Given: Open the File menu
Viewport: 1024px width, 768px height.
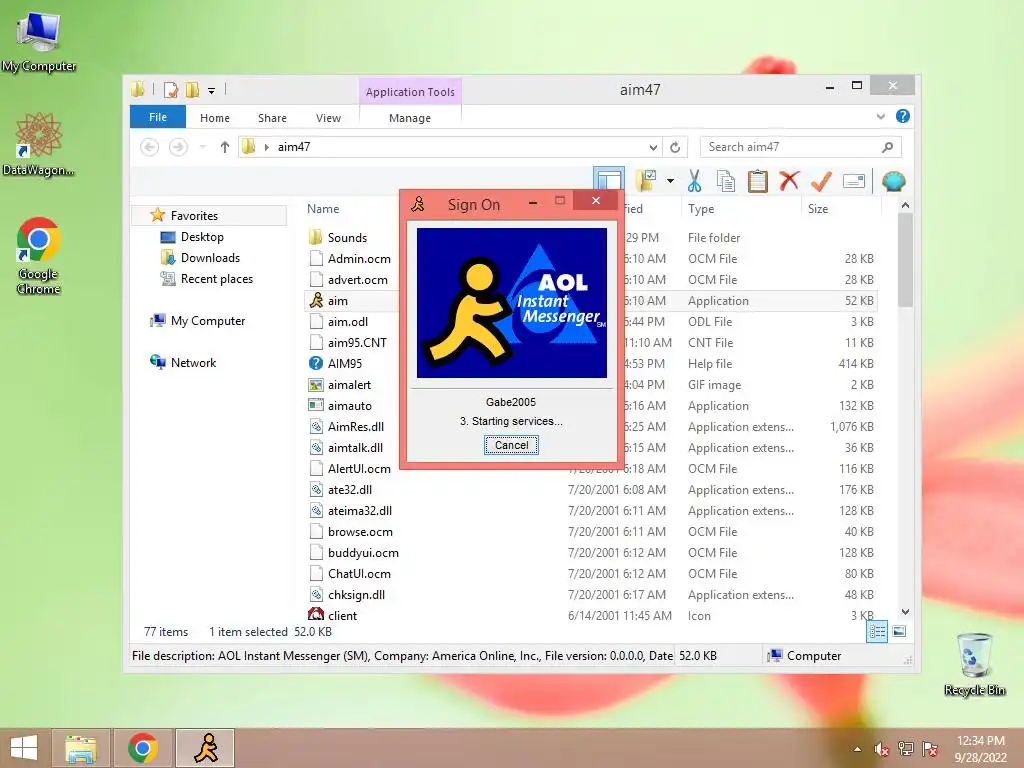Looking at the screenshot, I should coord(158,117).
